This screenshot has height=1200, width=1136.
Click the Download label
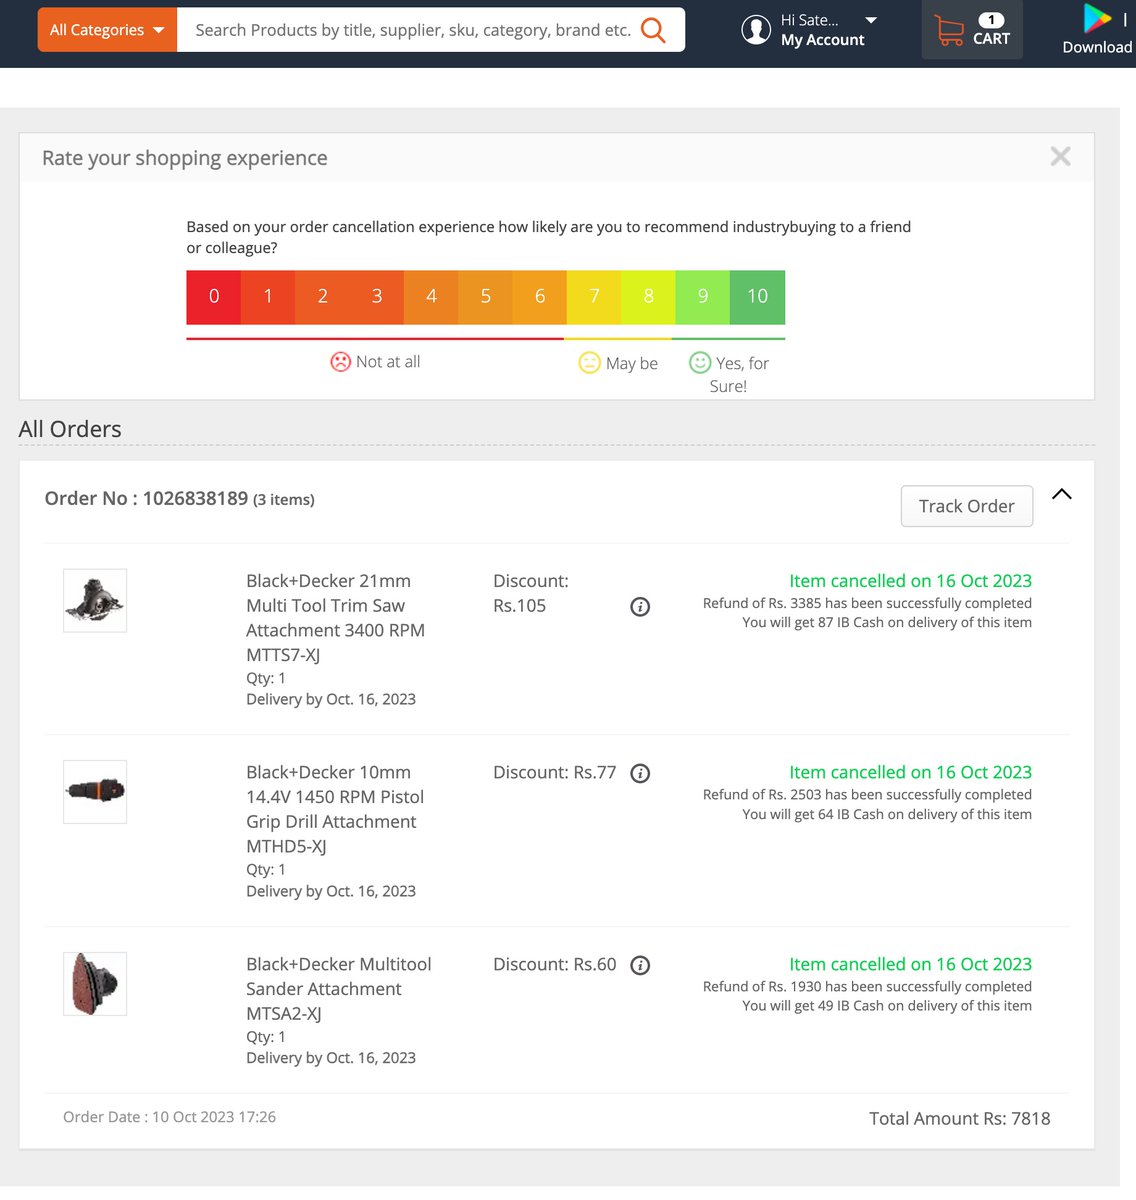coord(1097,47)
